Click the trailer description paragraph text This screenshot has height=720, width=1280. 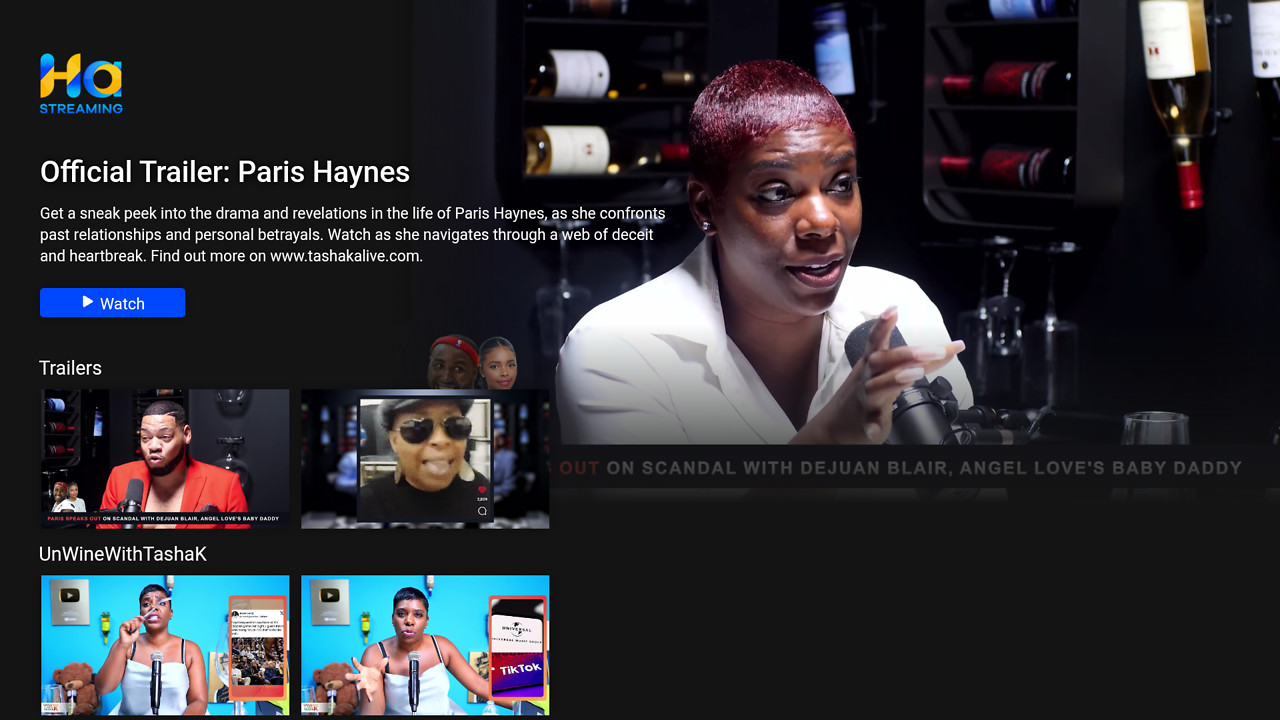click(350, 234)
